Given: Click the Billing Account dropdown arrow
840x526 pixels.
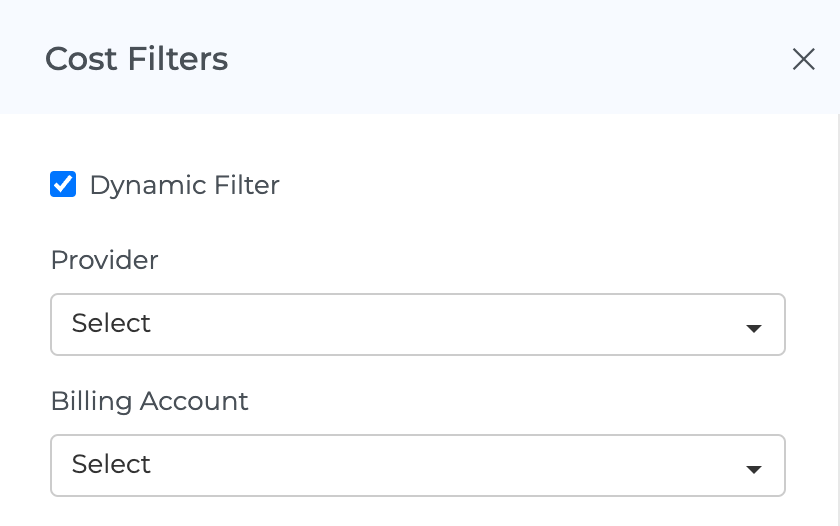Looking at the screenshot, I should (754, 469).
